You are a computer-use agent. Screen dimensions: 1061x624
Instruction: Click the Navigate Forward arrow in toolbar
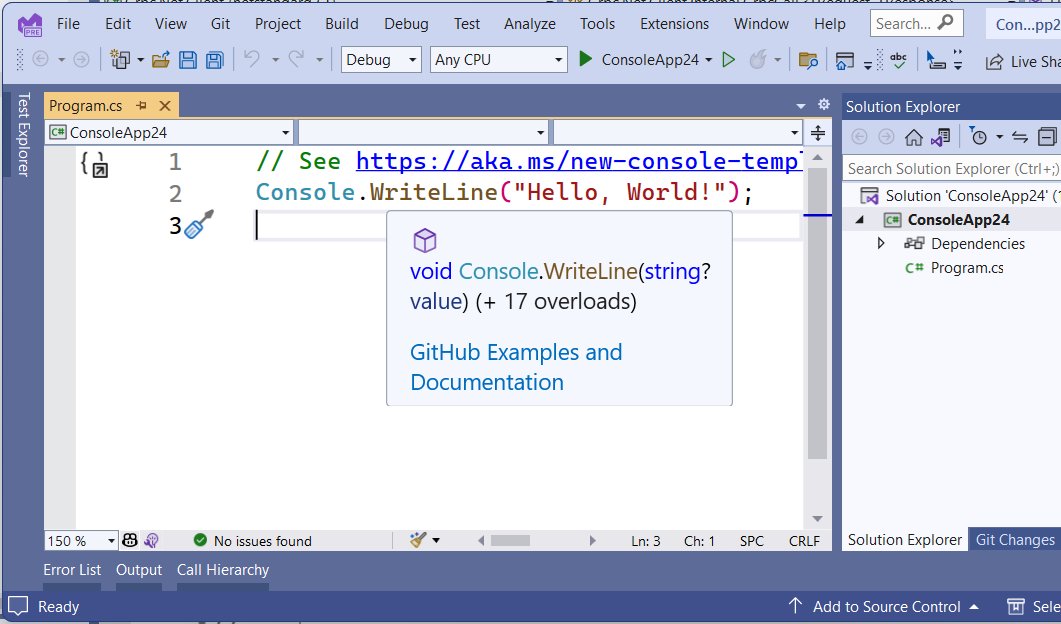tap(81, 60)
